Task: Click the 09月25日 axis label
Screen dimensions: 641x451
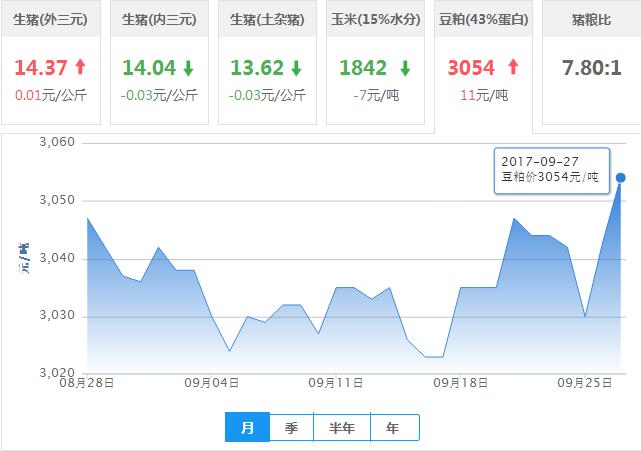Action: coord(585,383)
